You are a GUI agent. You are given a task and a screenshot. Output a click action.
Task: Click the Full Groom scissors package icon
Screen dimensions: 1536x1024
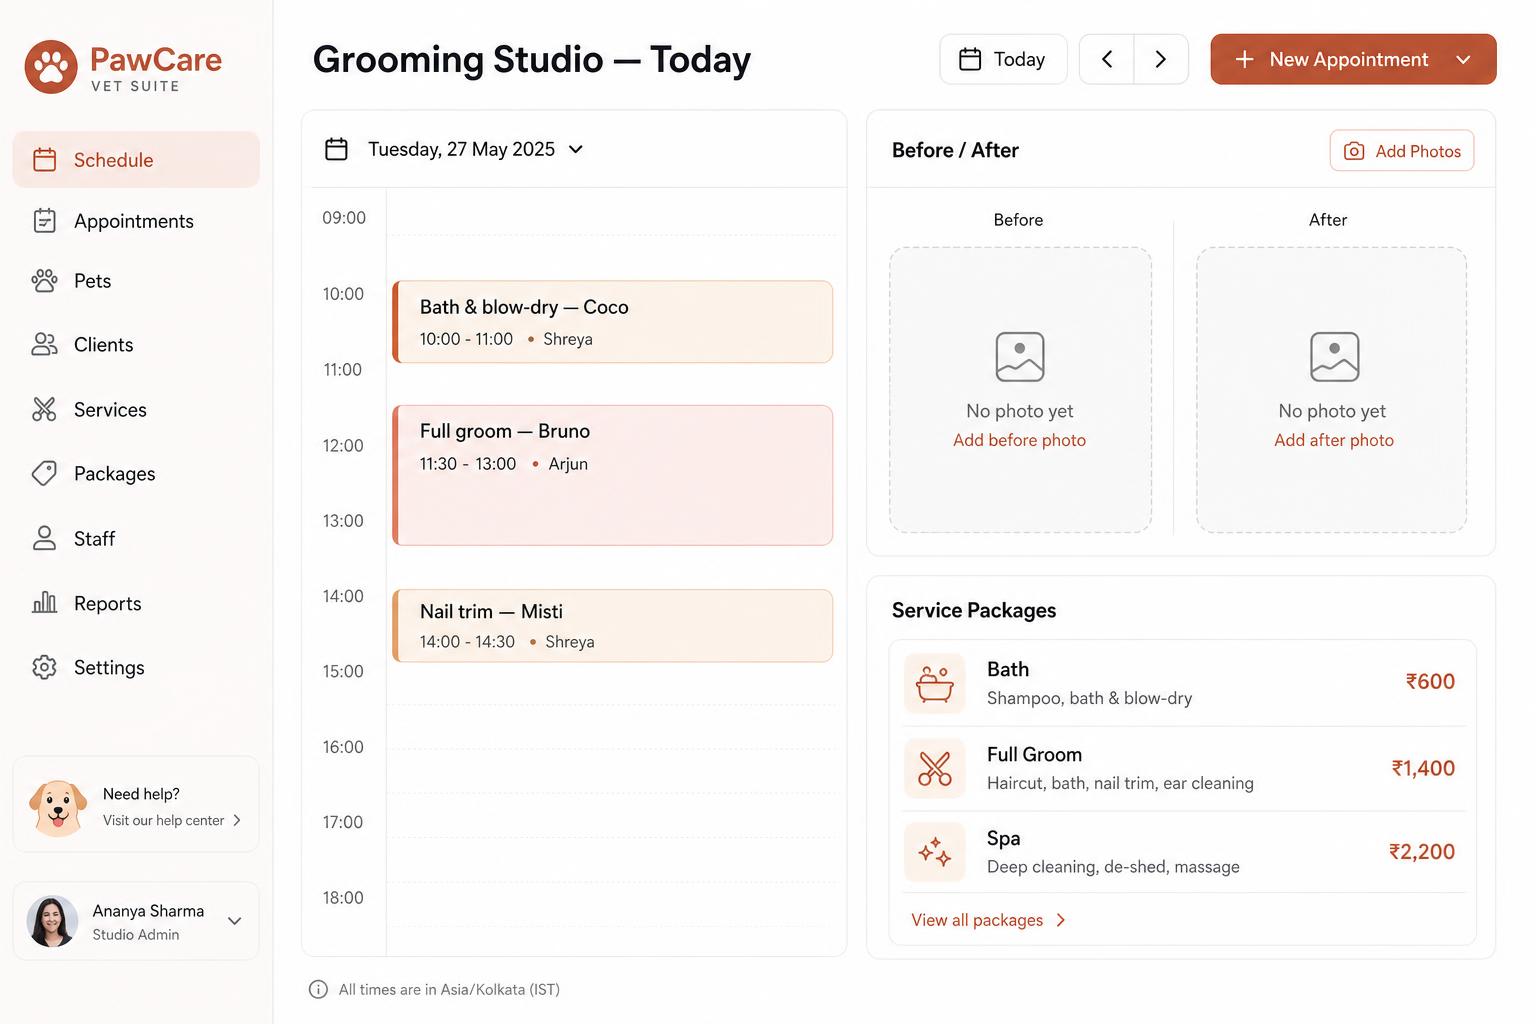934,768
